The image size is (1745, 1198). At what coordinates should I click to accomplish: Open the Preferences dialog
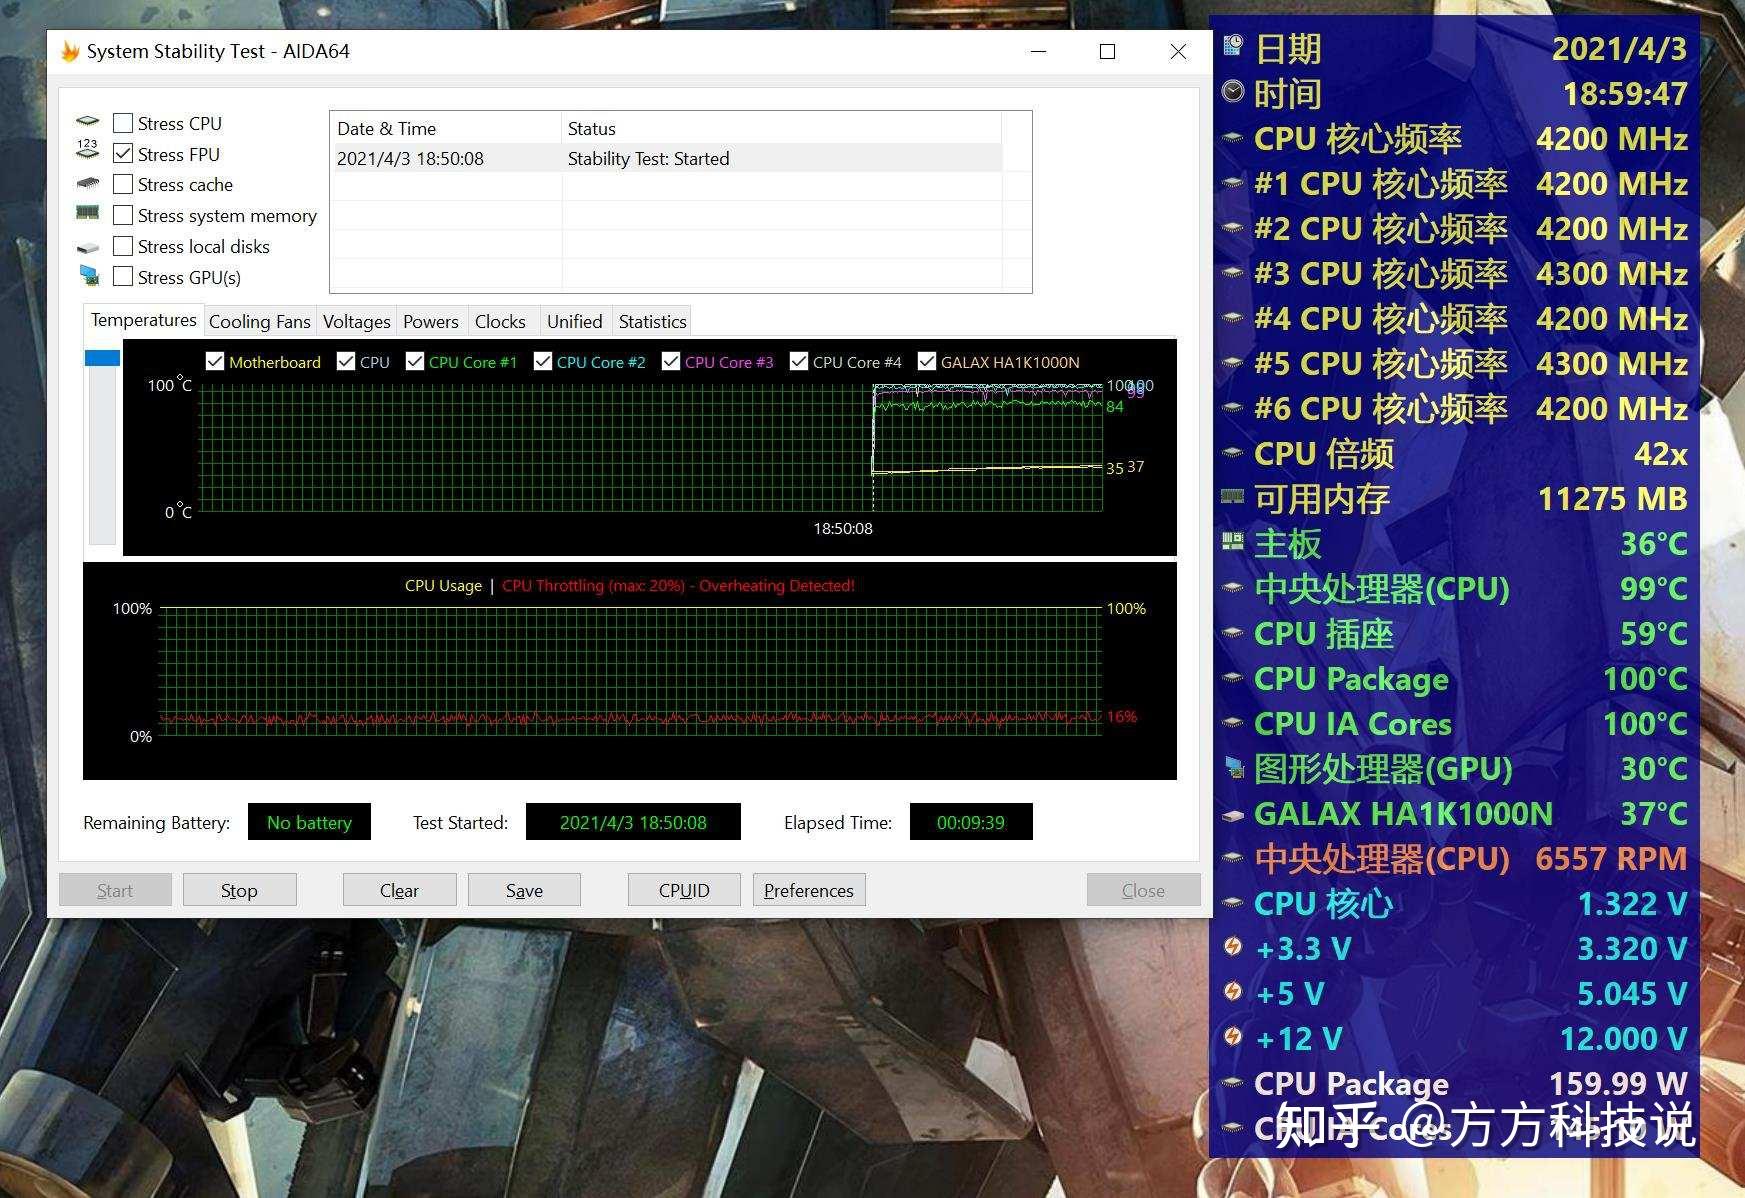809,889
